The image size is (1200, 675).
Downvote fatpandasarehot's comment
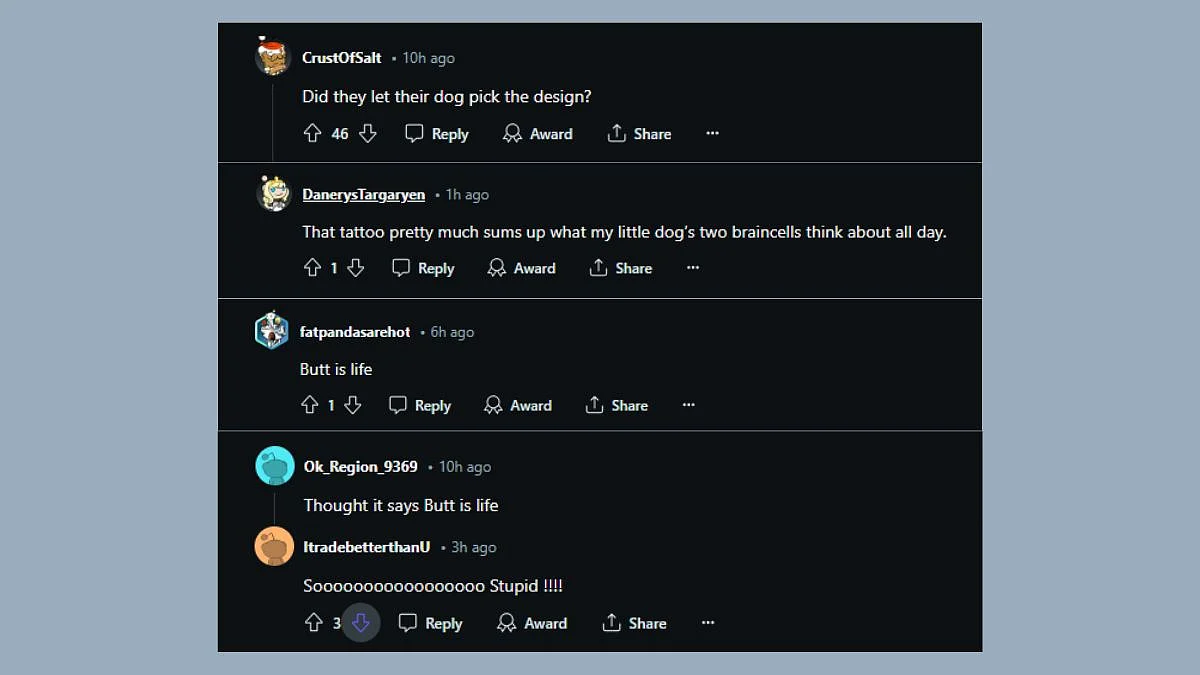[352, 405]
